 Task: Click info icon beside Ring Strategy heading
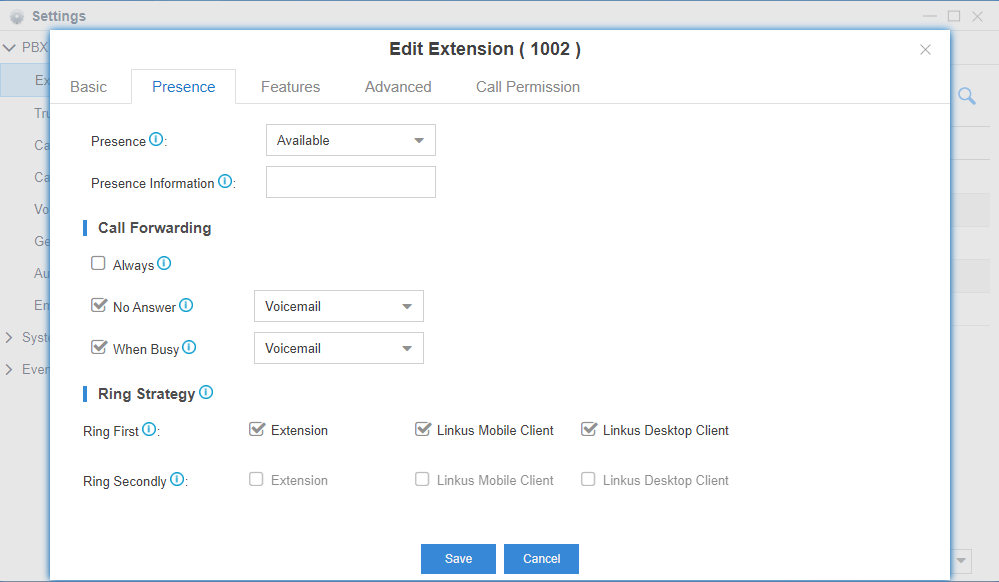pyautogui.click(x=206, y=393)
